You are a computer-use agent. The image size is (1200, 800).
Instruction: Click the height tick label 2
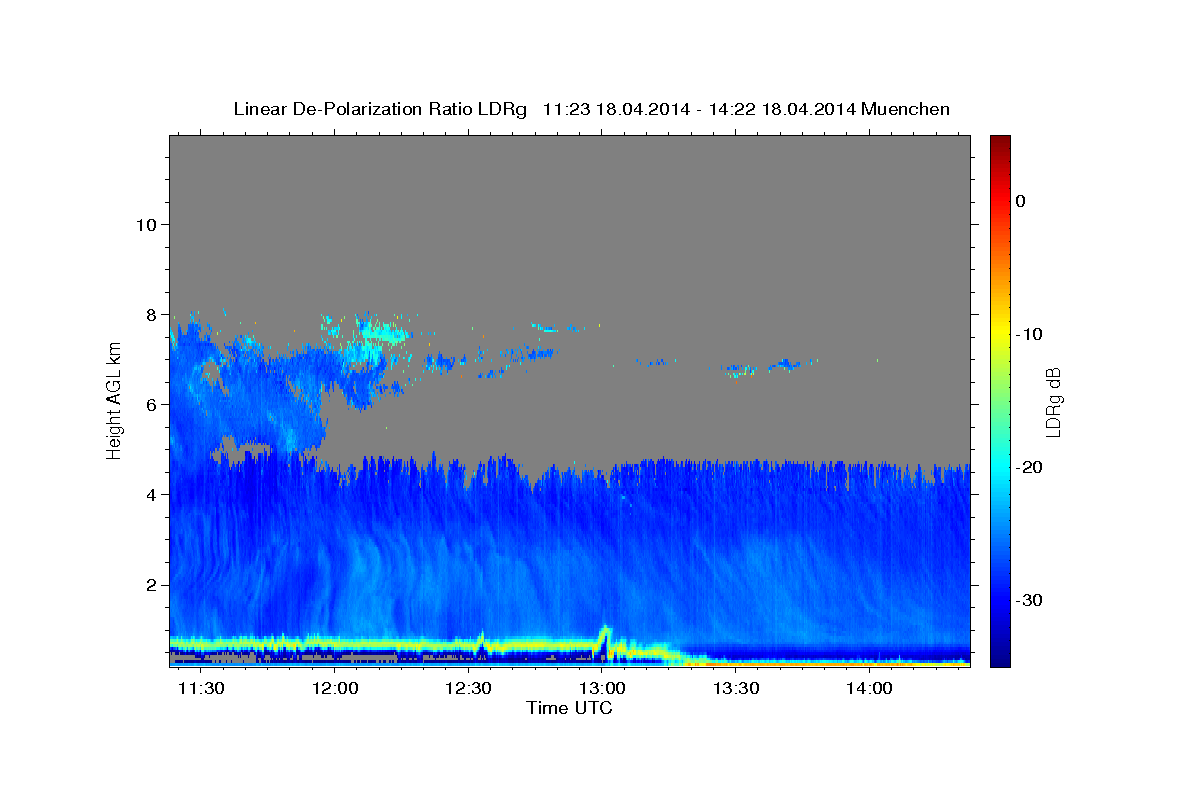click(152, 585)
